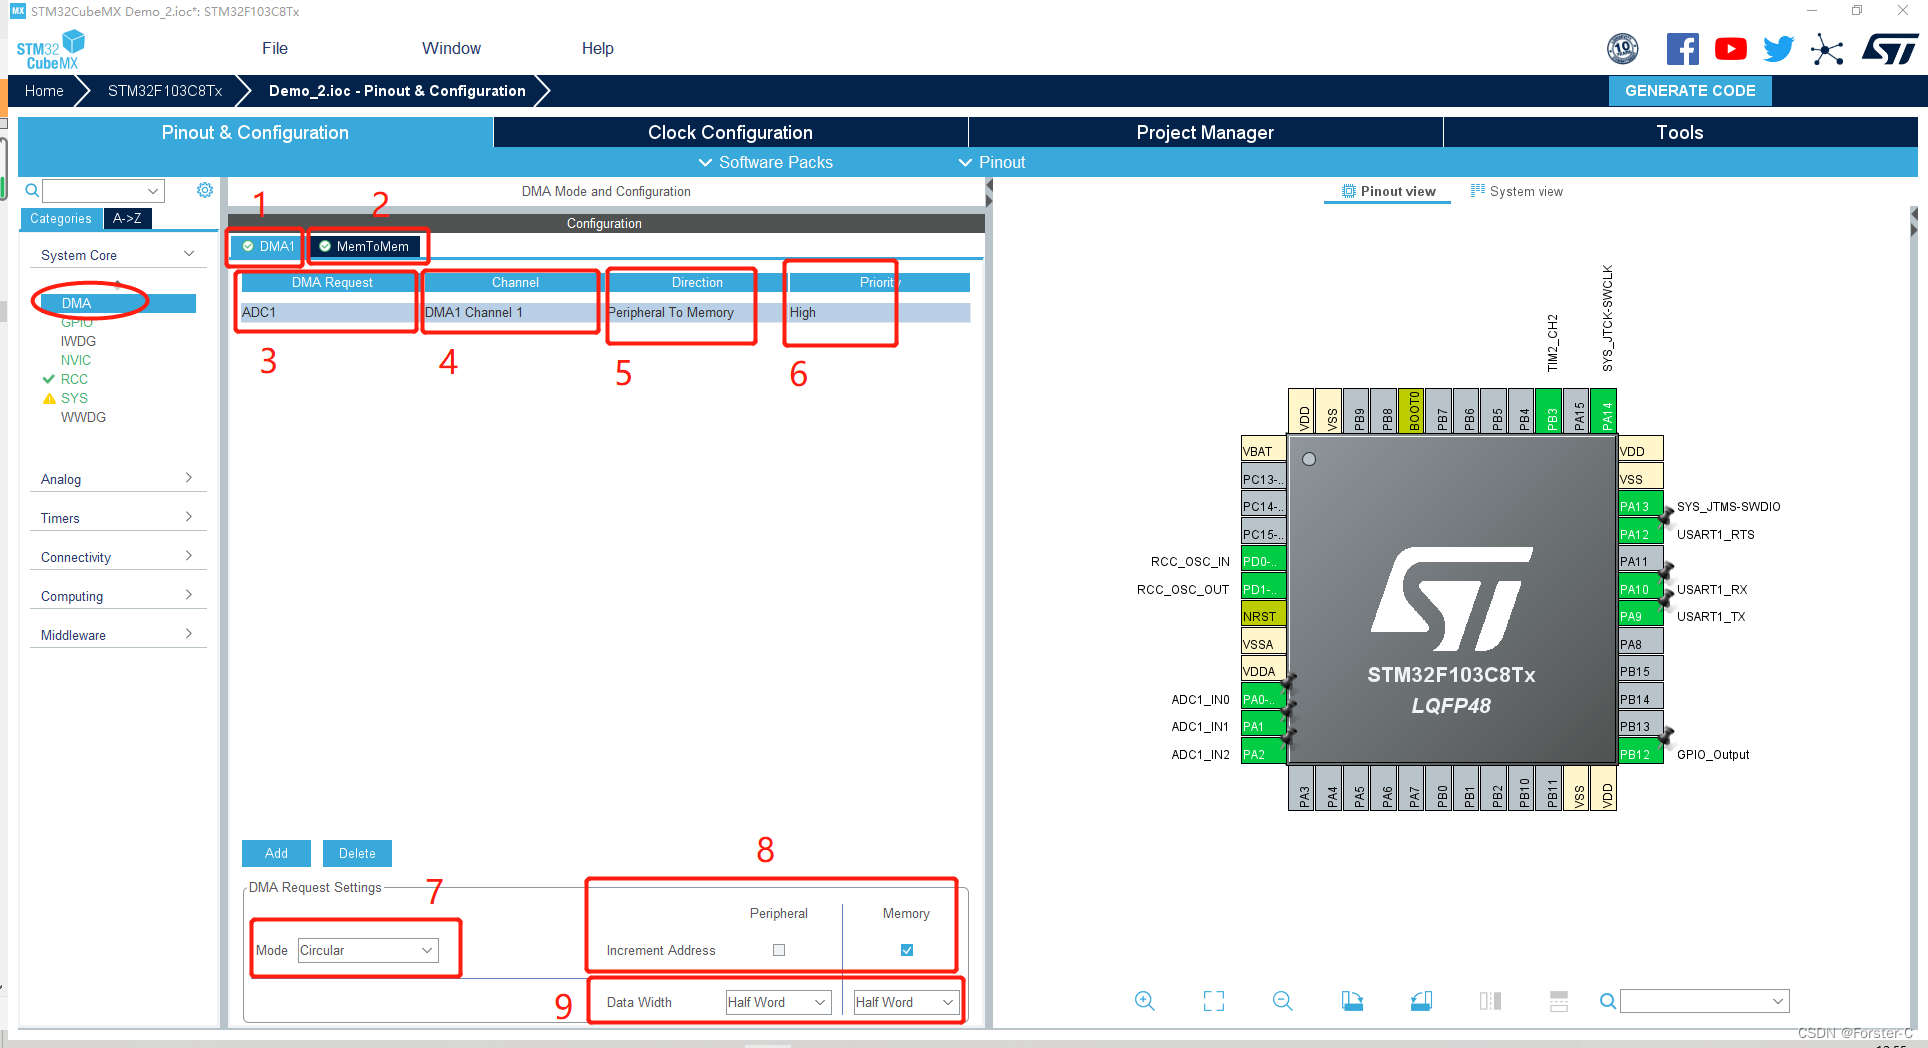Expand the Timers category

pos(117,518)
